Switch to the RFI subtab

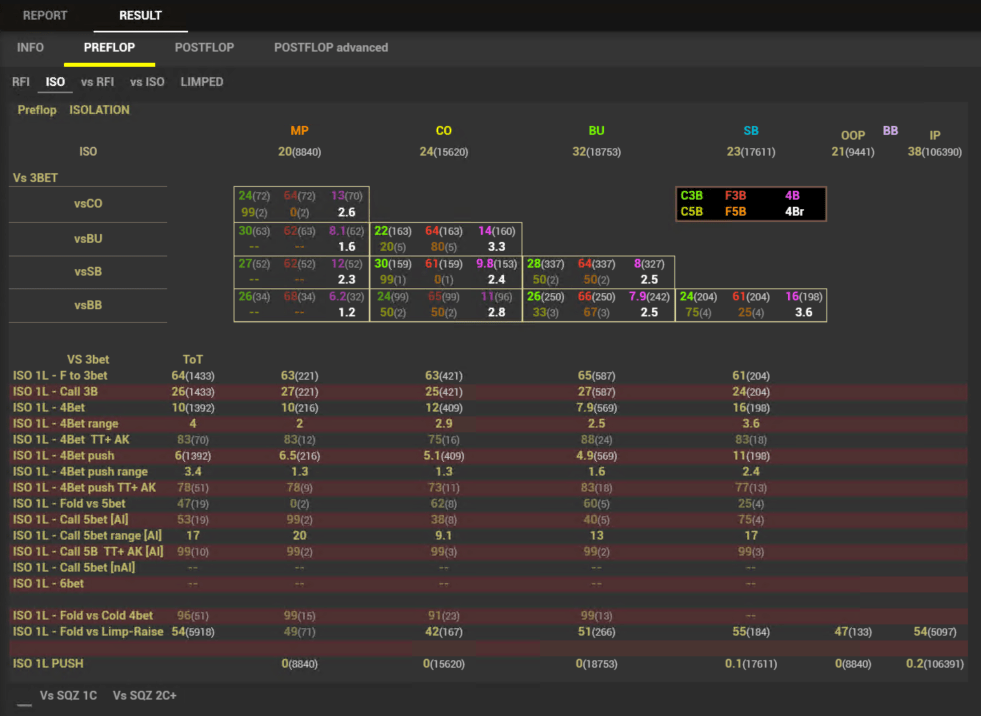click(21, 82)
